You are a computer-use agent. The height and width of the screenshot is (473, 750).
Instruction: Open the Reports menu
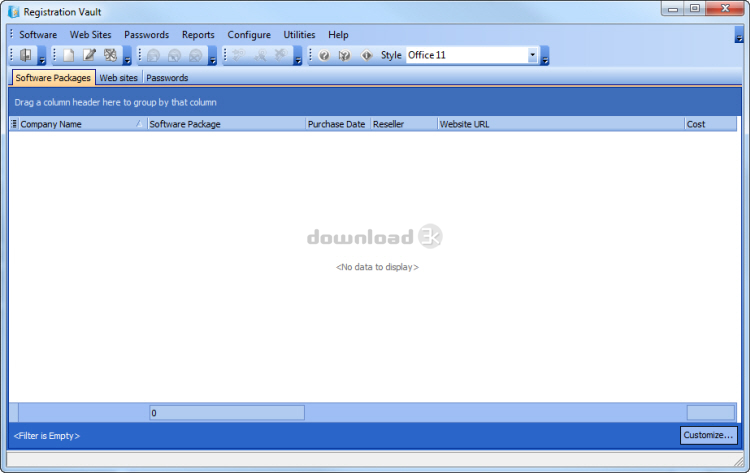(198, 34)
